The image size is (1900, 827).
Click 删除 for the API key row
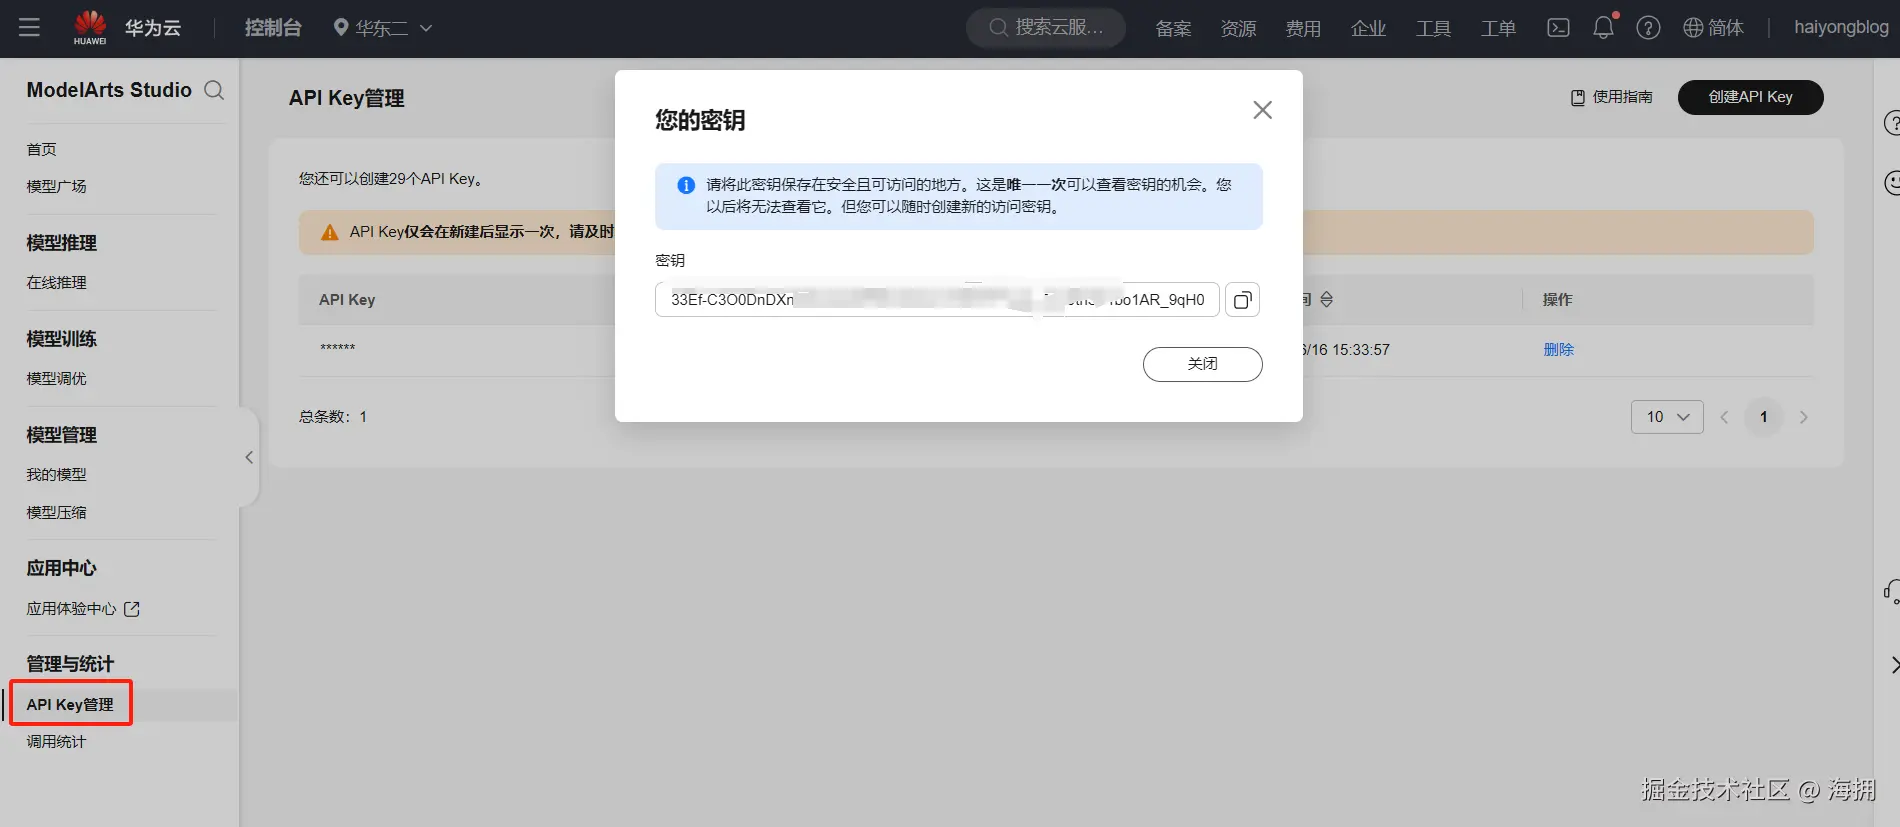pos(1558,349)
